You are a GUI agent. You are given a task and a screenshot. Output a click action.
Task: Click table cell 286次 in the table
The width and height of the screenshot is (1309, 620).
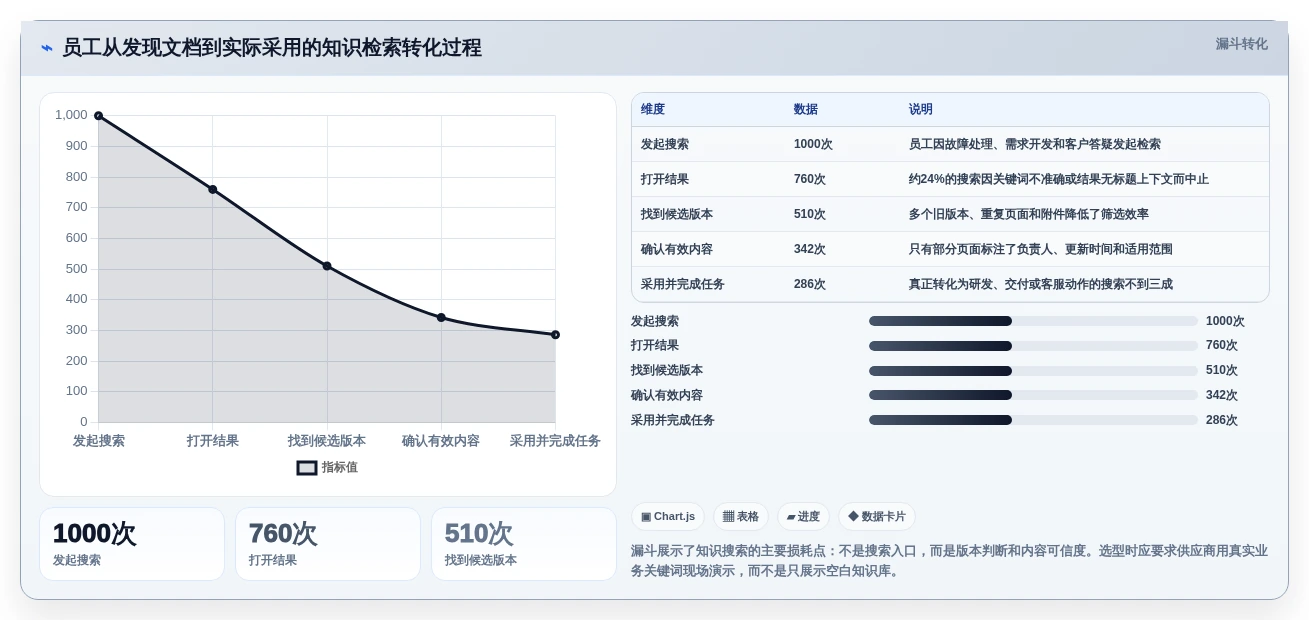[810, 284]
